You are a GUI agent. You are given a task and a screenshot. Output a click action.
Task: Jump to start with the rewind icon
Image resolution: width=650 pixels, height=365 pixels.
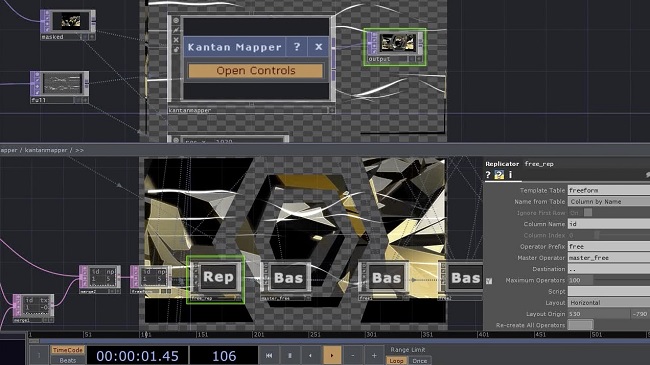click(x=269, y=355)
